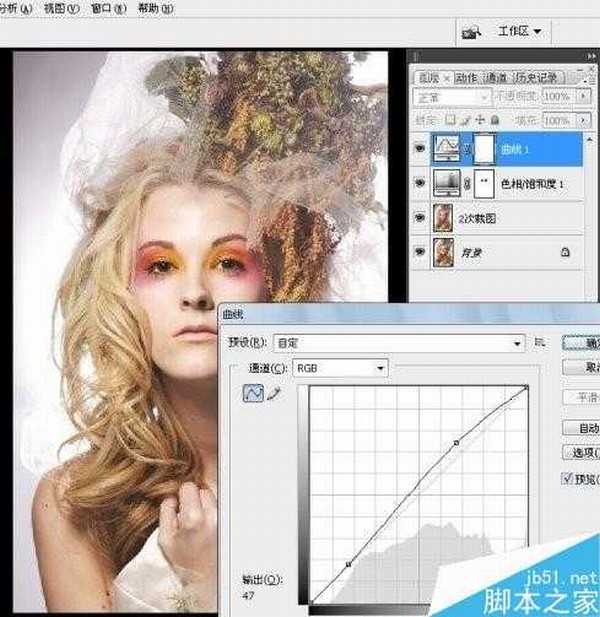
Task: Click the Bridge launch icon beside 工作区
Action: [x=471, y=32]
